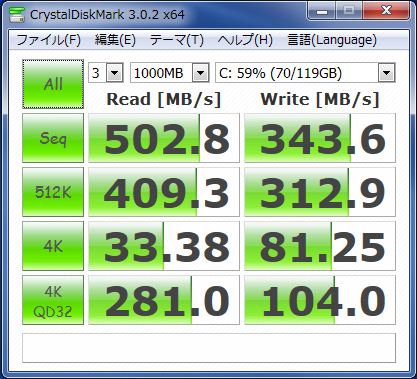Click the Seq write result 343.6
417x379 pixels.
pos(320,138)
